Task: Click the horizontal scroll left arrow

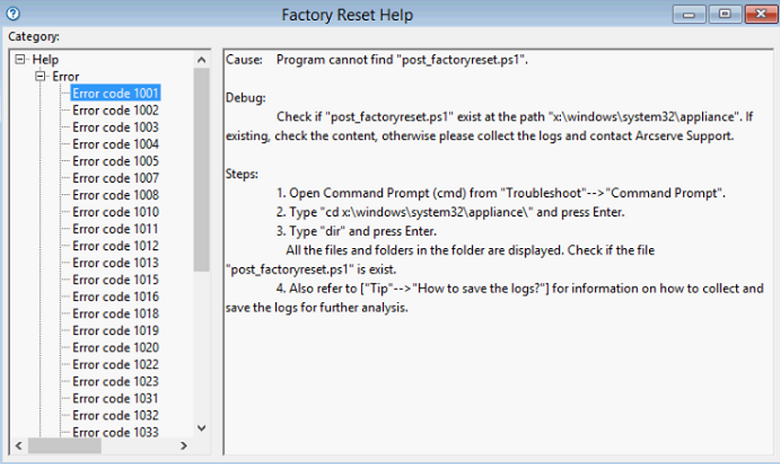Action: pyautogui.click(x=19, y=446)
